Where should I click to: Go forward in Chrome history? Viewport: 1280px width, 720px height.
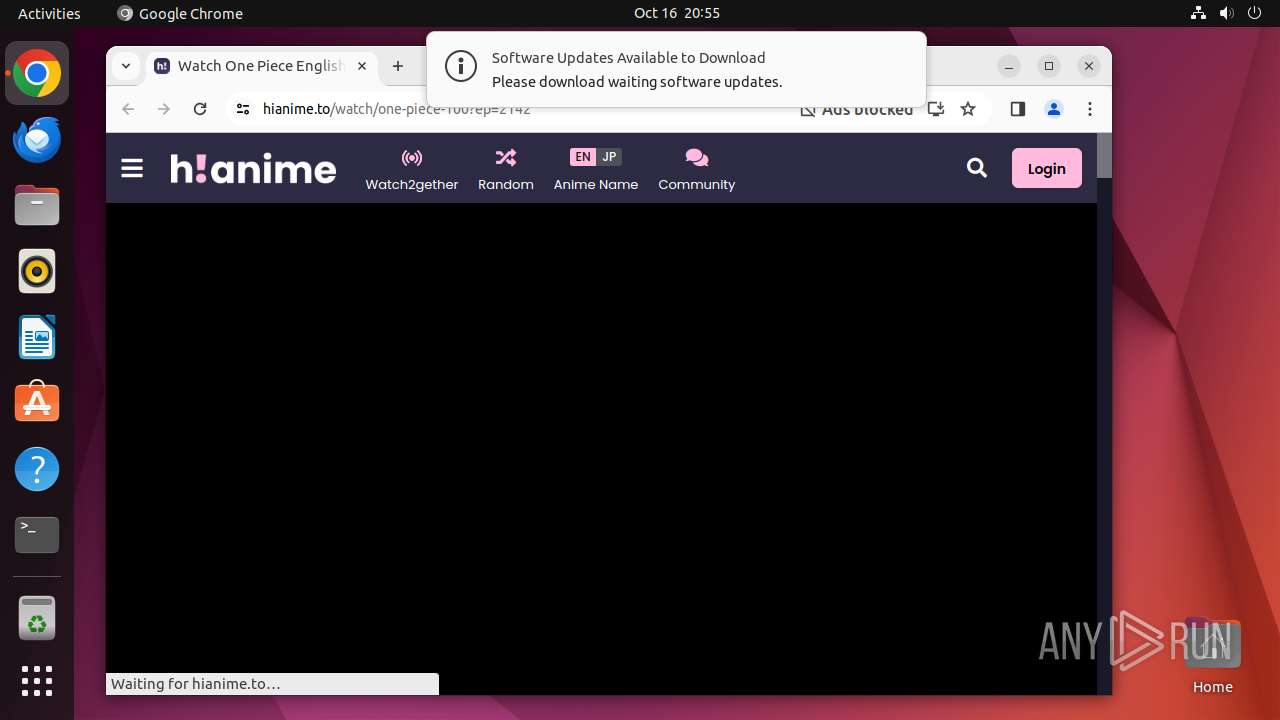pyautogui.click(x=164, y=109)
